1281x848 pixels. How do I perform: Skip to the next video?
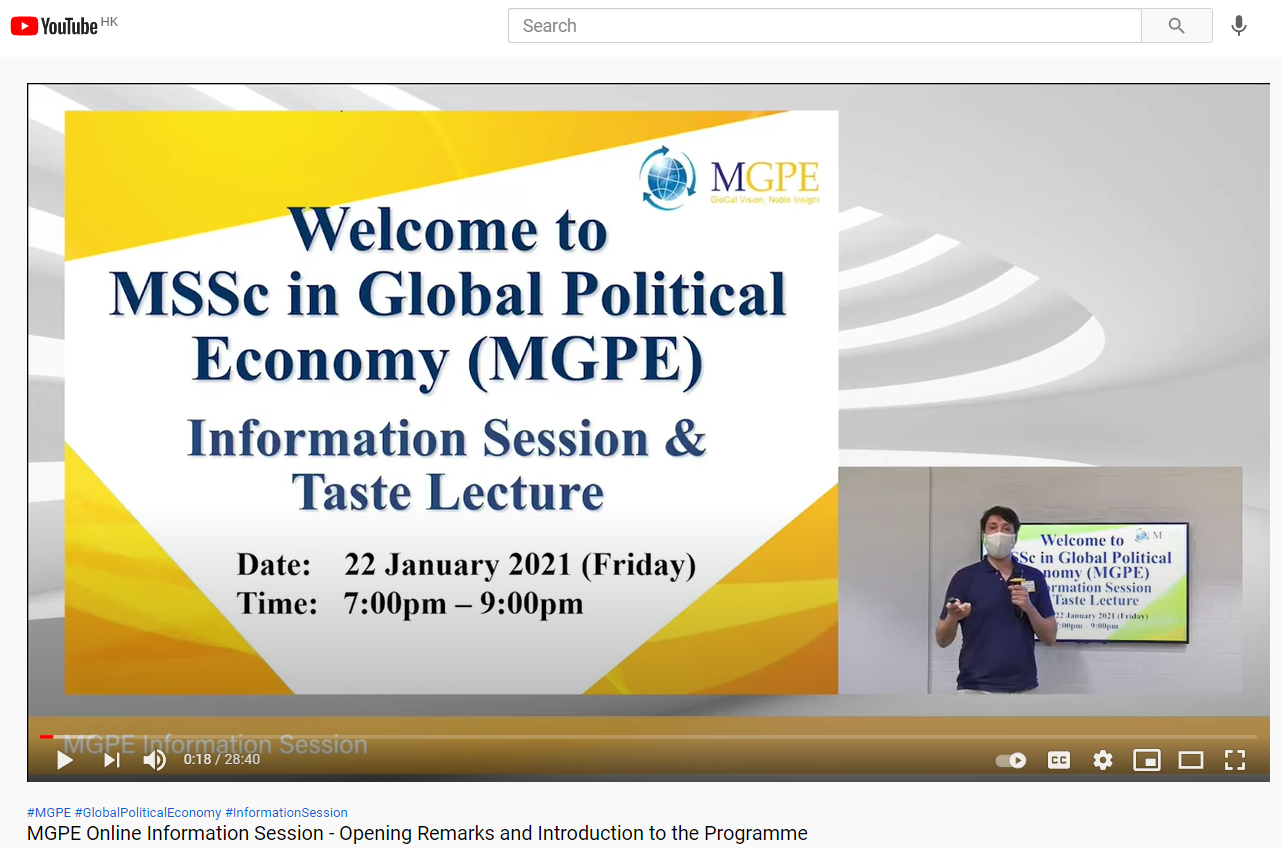coord(111,760)
